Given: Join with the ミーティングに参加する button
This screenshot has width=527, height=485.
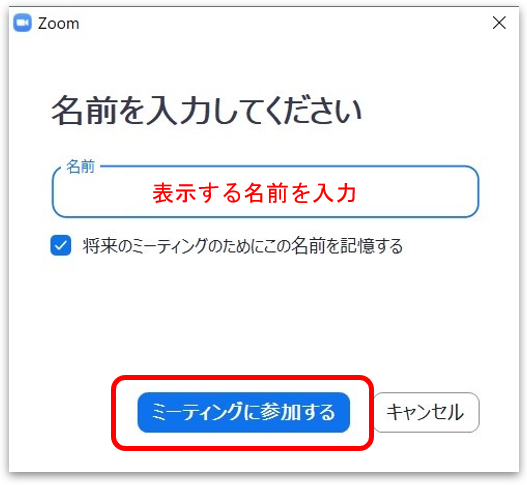Looking at the screenshot, I should pyautogui.click(x=244, y=412).
